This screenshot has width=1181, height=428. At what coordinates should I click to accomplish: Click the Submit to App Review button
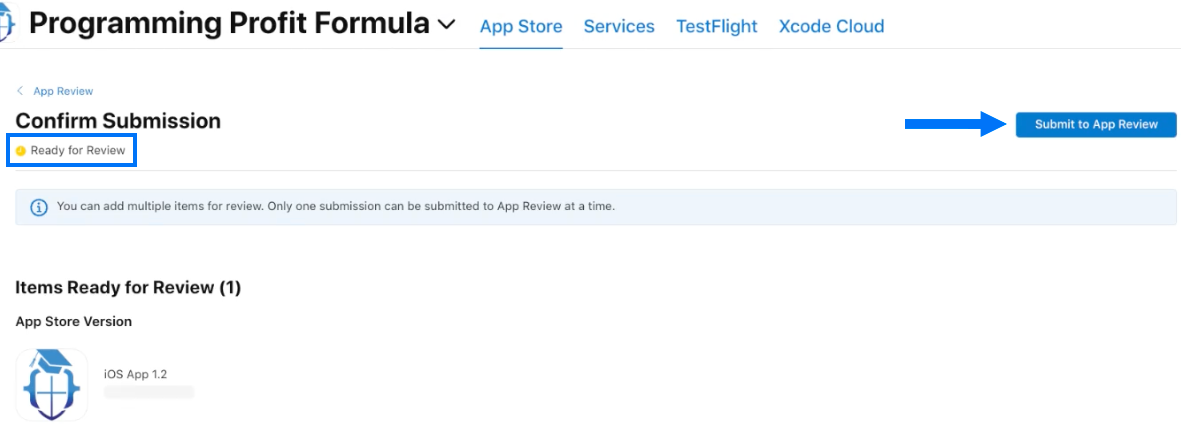(x=1096, y=124)
